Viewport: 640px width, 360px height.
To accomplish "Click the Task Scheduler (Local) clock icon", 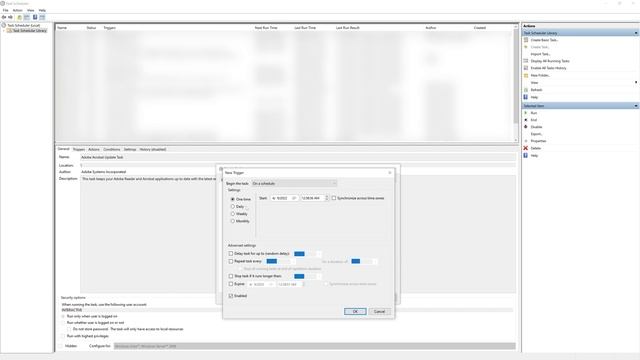I will (x=4, y=25).
